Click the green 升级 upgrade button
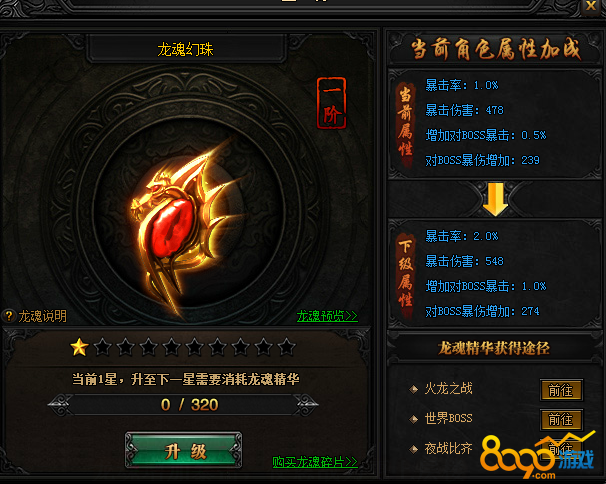606x484 pixels. pyautogui.click(x=184, y=450)
